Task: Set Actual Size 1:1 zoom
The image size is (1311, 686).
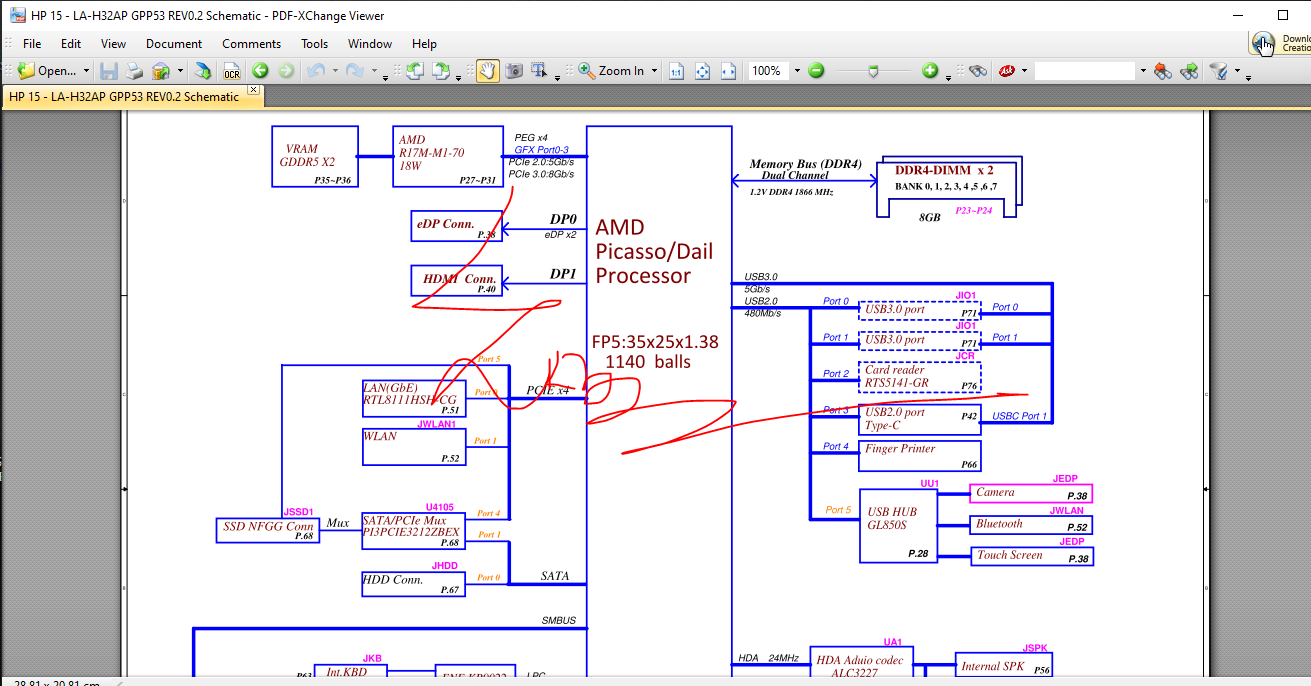Action: [676, 71]
